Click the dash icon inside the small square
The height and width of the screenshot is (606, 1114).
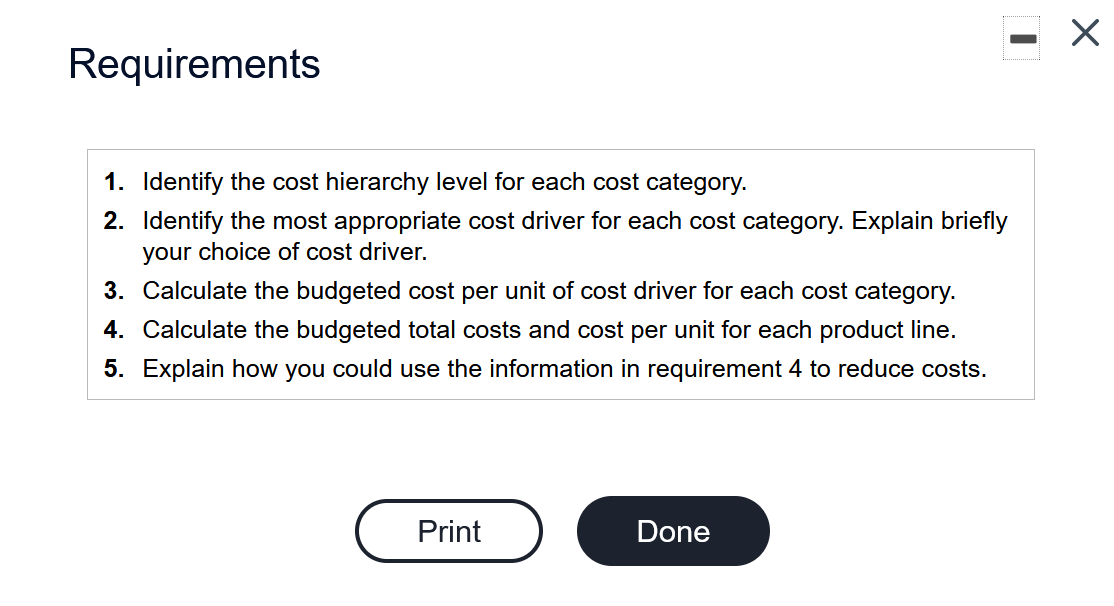coord(1021,37)
